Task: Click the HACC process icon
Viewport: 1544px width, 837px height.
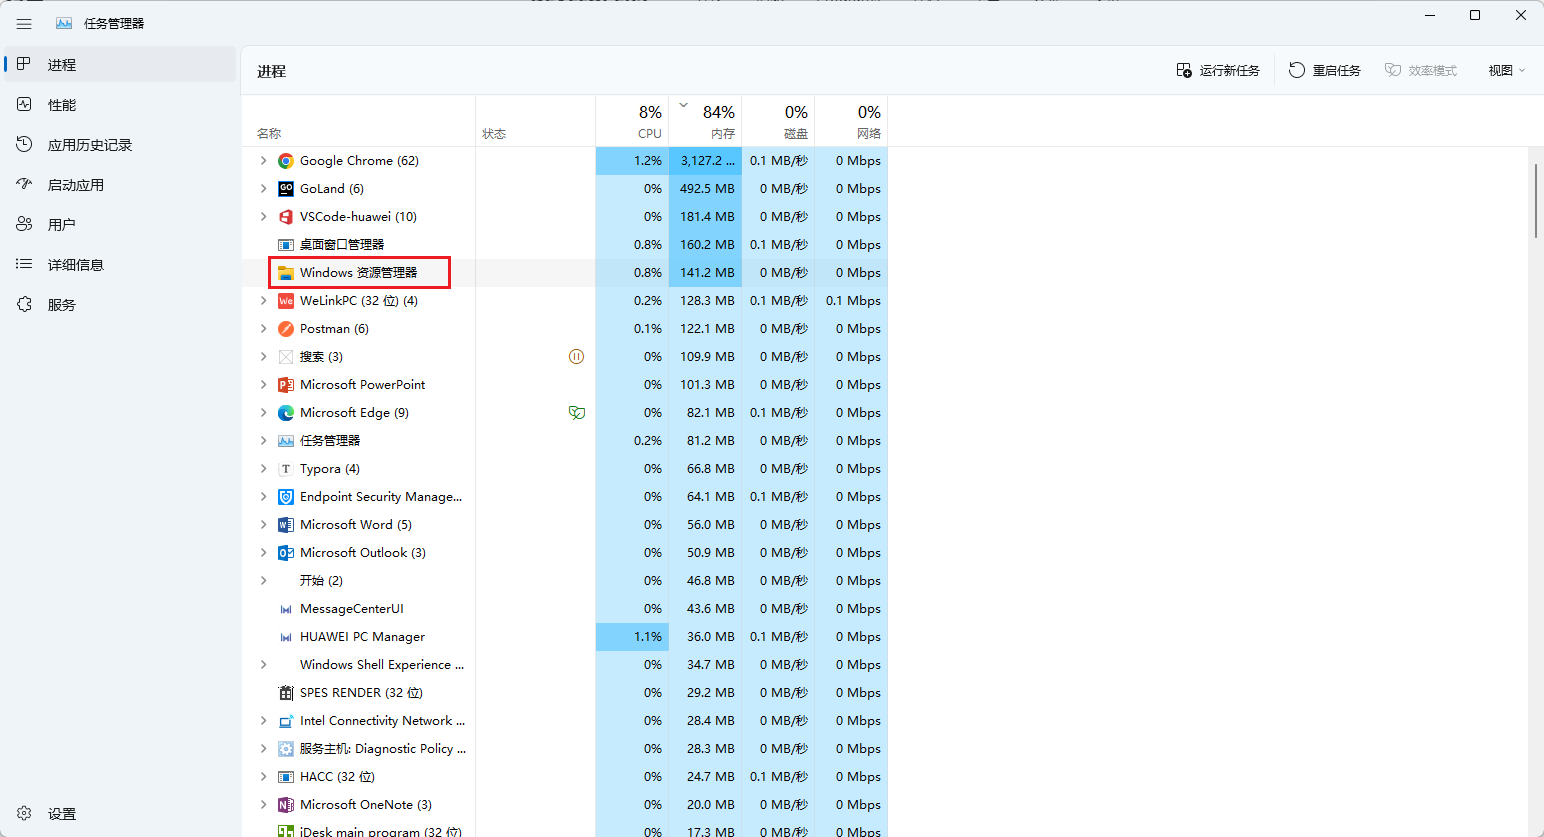Action: (x=286, y=777)
